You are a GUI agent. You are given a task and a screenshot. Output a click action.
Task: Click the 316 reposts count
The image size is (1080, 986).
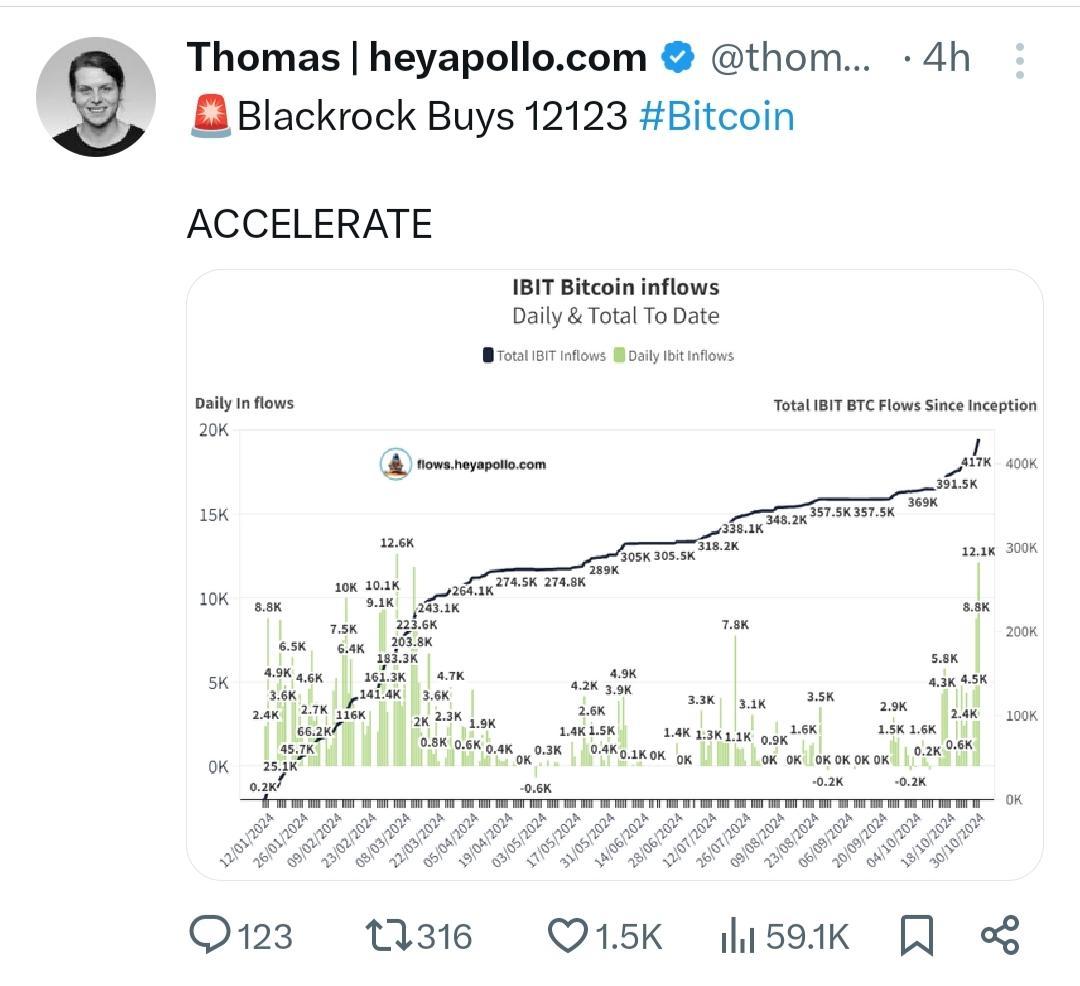point(444,937)
